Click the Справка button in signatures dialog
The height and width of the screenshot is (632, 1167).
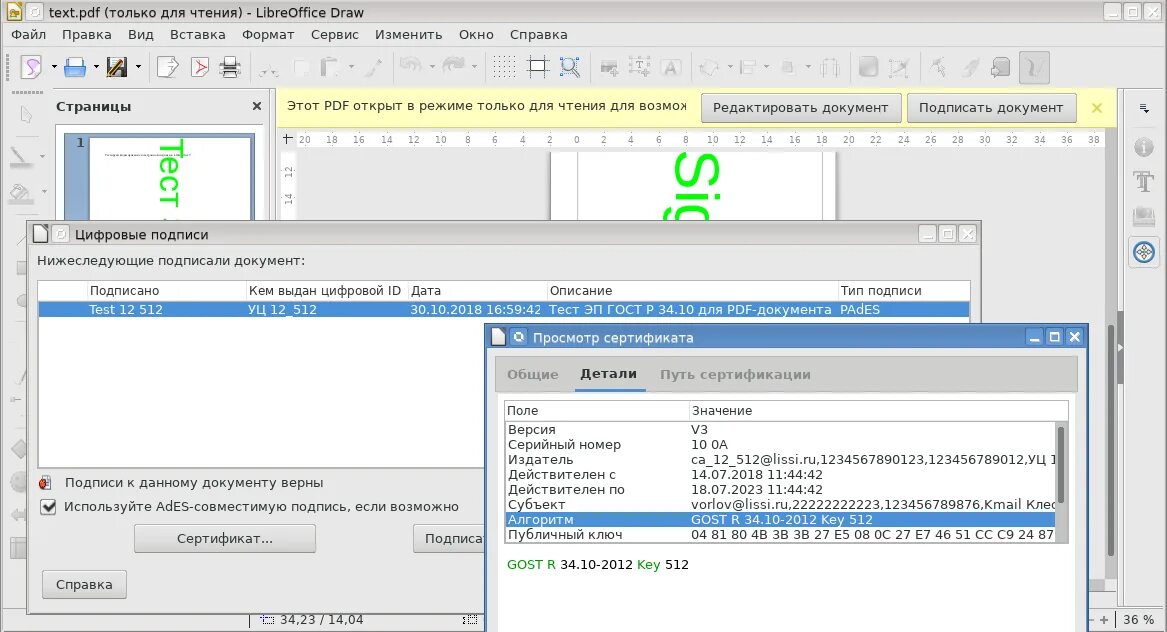[x=84, y=584]
